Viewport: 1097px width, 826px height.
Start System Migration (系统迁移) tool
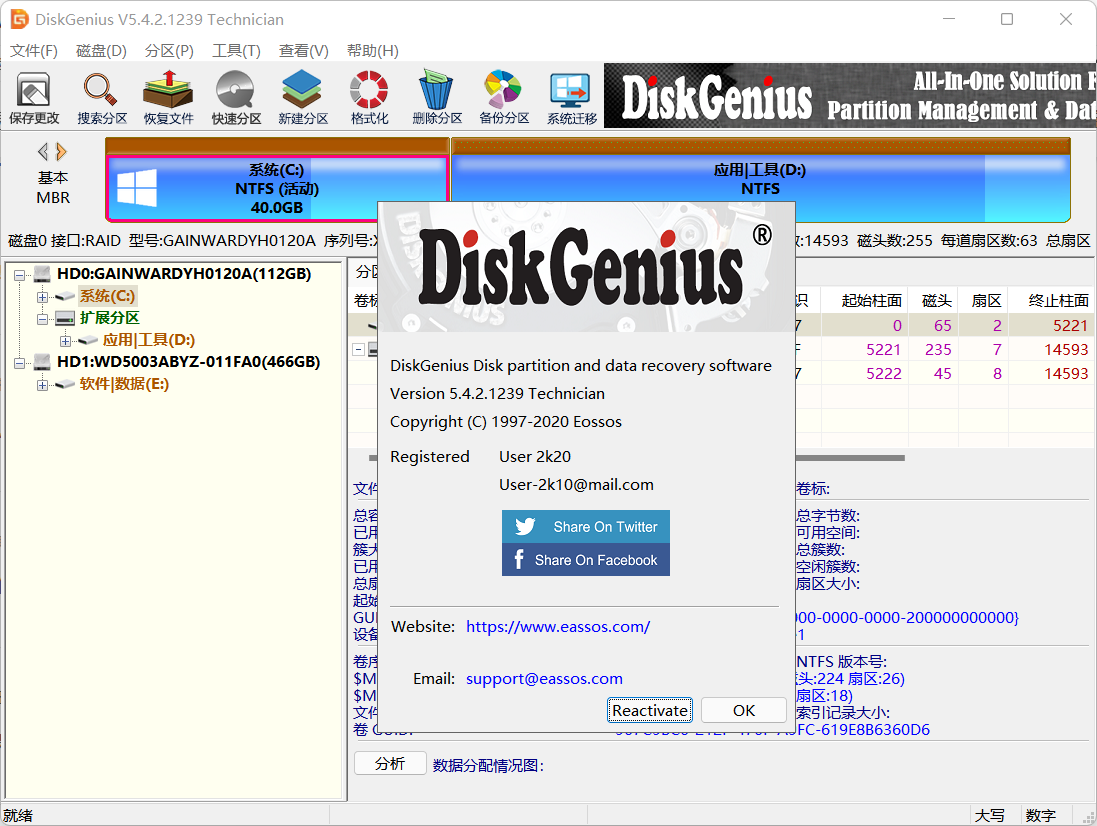[x=572, y=98]
